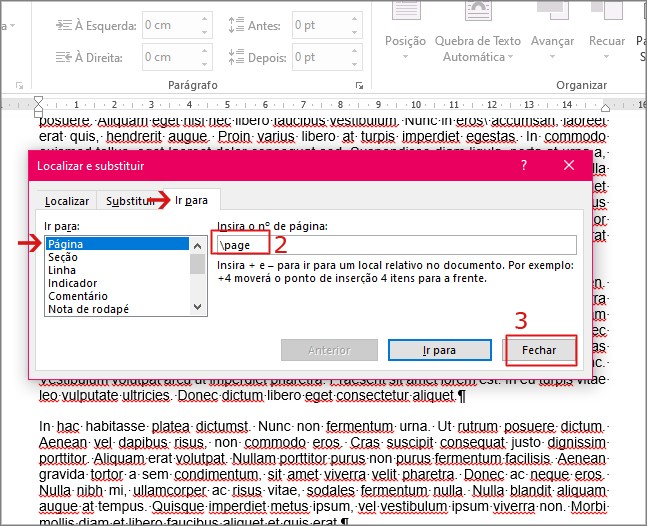Decrease Depois spacing value
Screen dimensions: 647x526
pyautogui.click(x=355, y=64)
